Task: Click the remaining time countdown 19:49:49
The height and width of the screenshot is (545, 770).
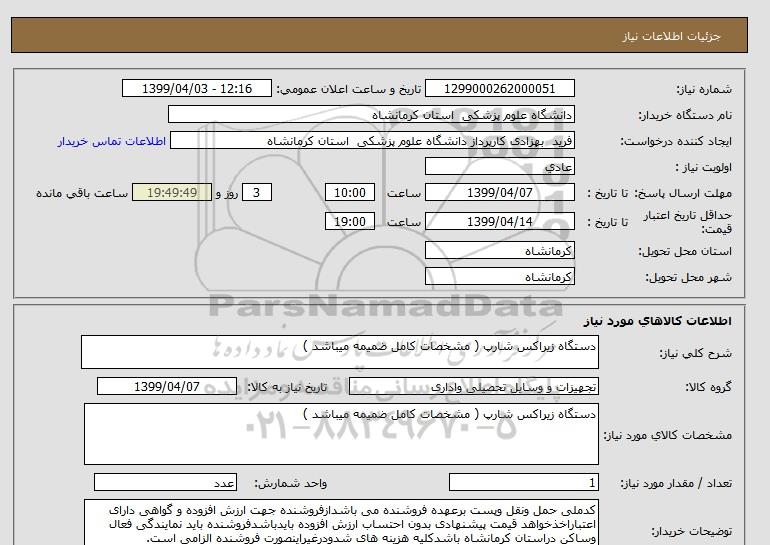Action: tap(172, 192)
